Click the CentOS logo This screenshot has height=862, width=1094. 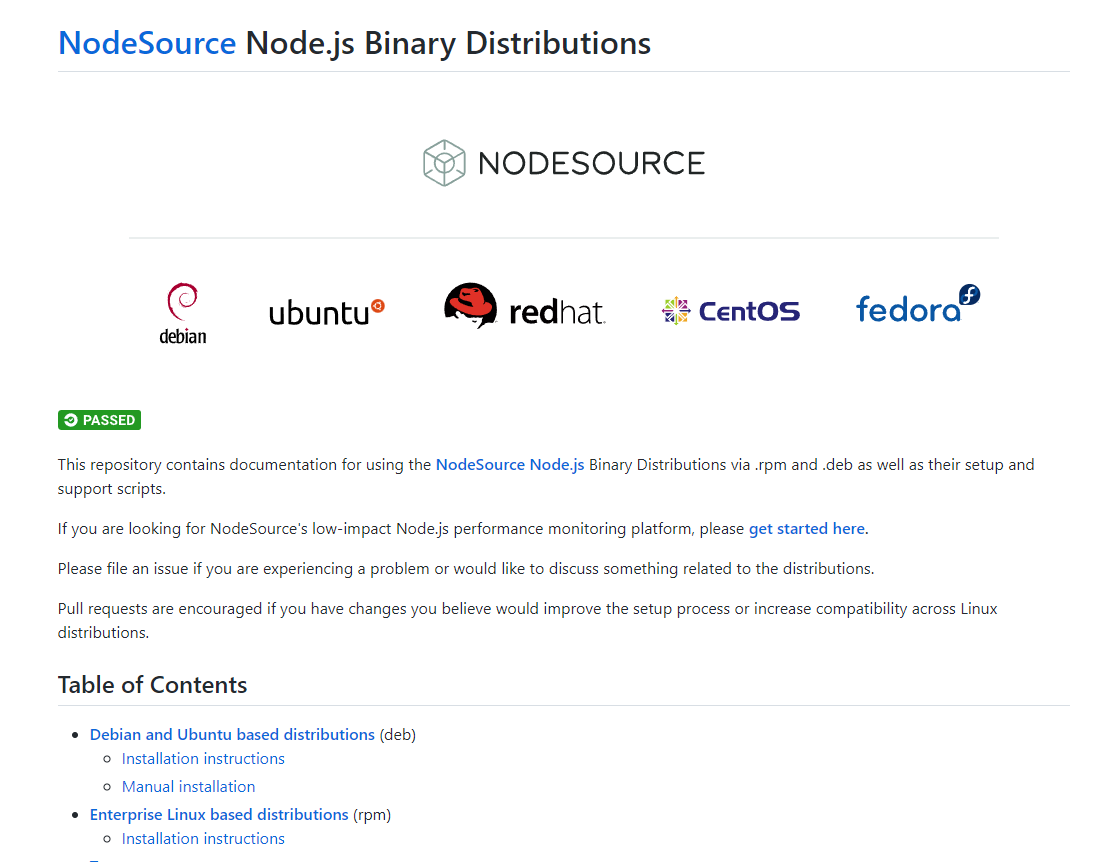pyautogui.click(x=730, y=311)
